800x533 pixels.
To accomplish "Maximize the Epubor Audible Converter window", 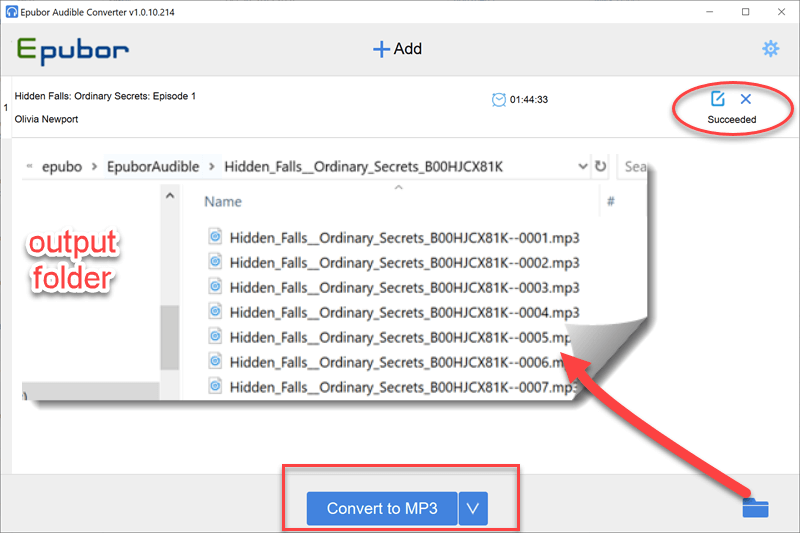I will pos(745,12).
